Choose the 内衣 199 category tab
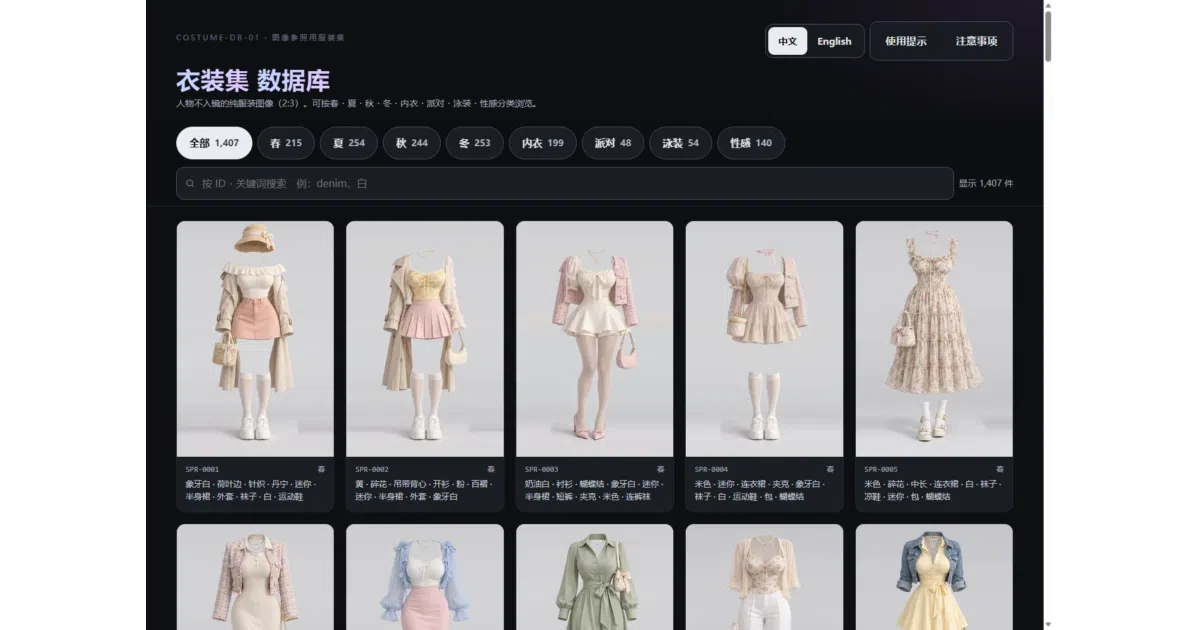1200x630 pixels. 543,143
